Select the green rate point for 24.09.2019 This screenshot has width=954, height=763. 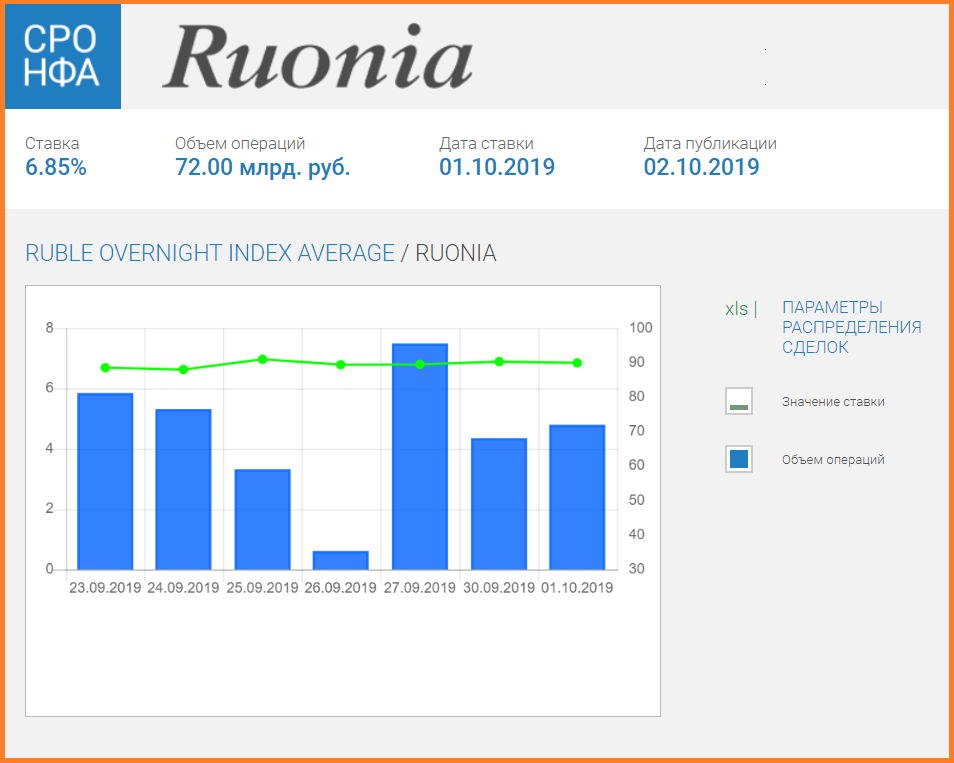pyautogui.click(x=183, y=369)
